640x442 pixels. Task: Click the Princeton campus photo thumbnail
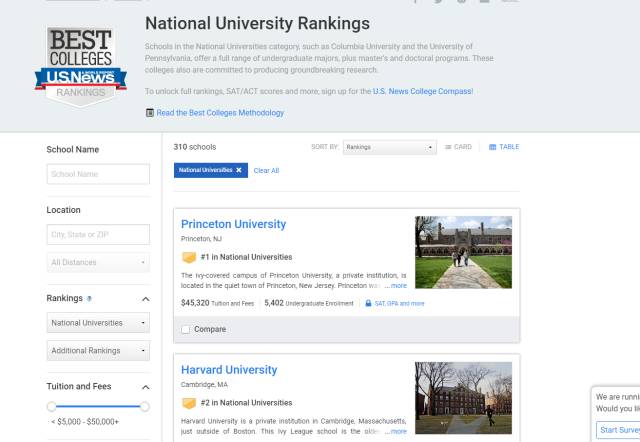463,252
